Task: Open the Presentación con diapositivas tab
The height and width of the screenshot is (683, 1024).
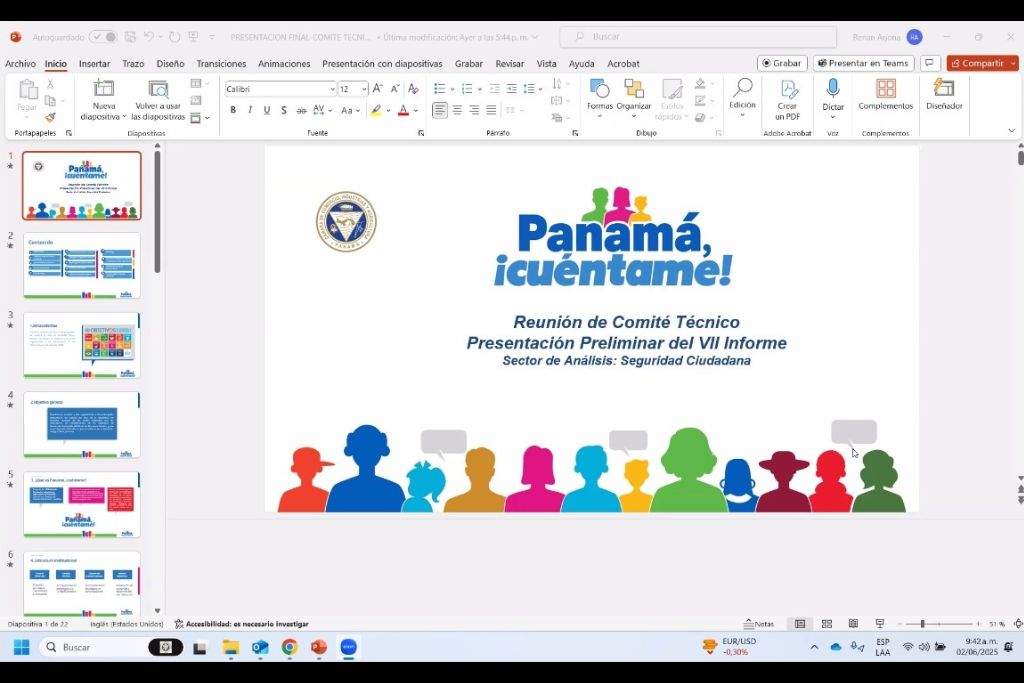Action: [x=382, y=63]
